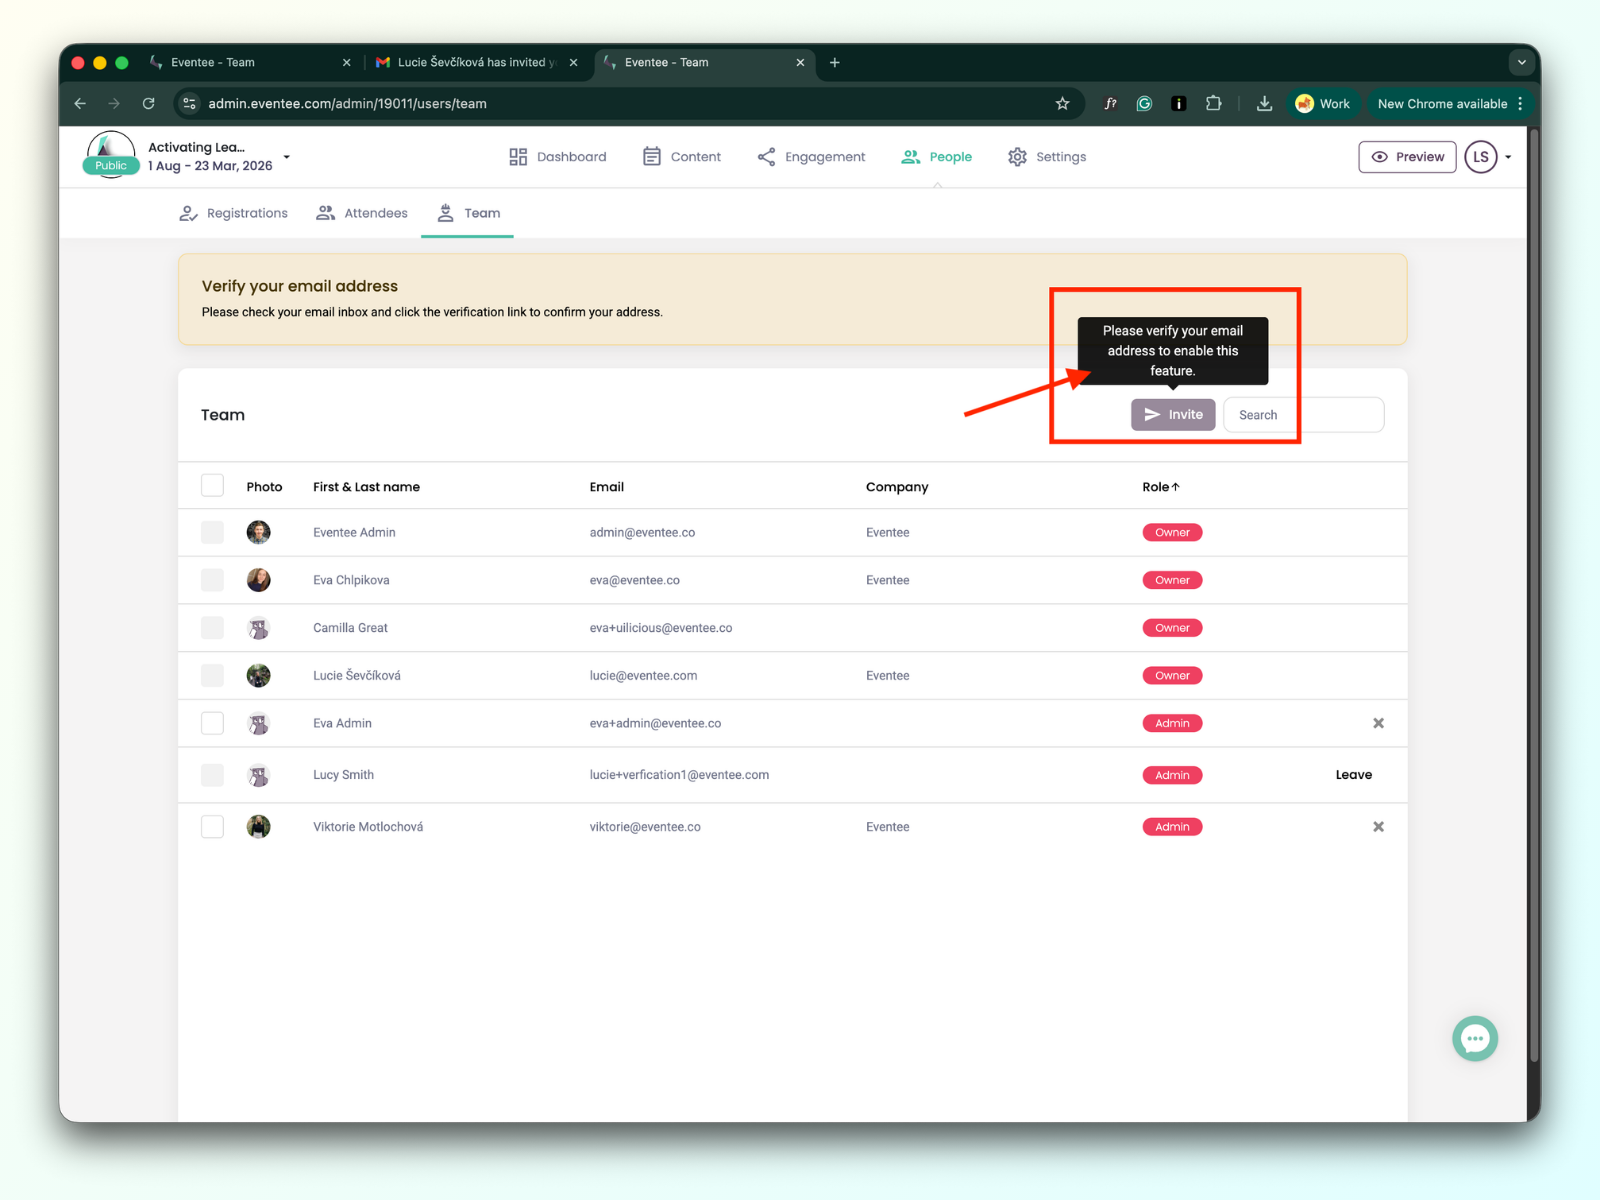Bookmark this page with the star icon

1062,104
